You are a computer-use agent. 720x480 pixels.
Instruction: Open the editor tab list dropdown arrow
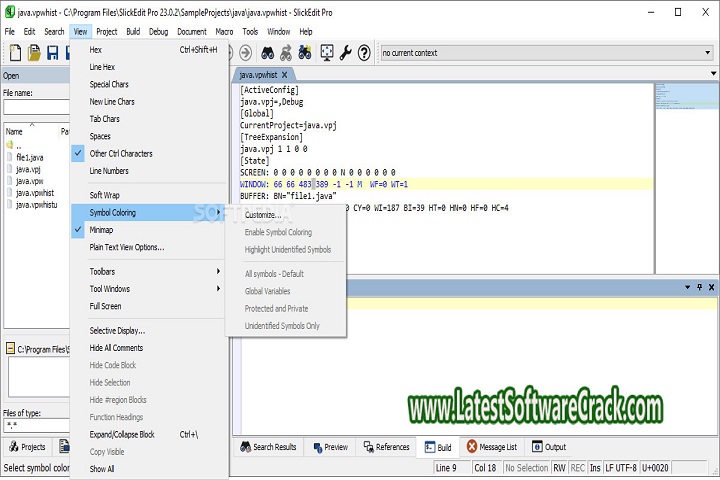(x=713, y=73)
